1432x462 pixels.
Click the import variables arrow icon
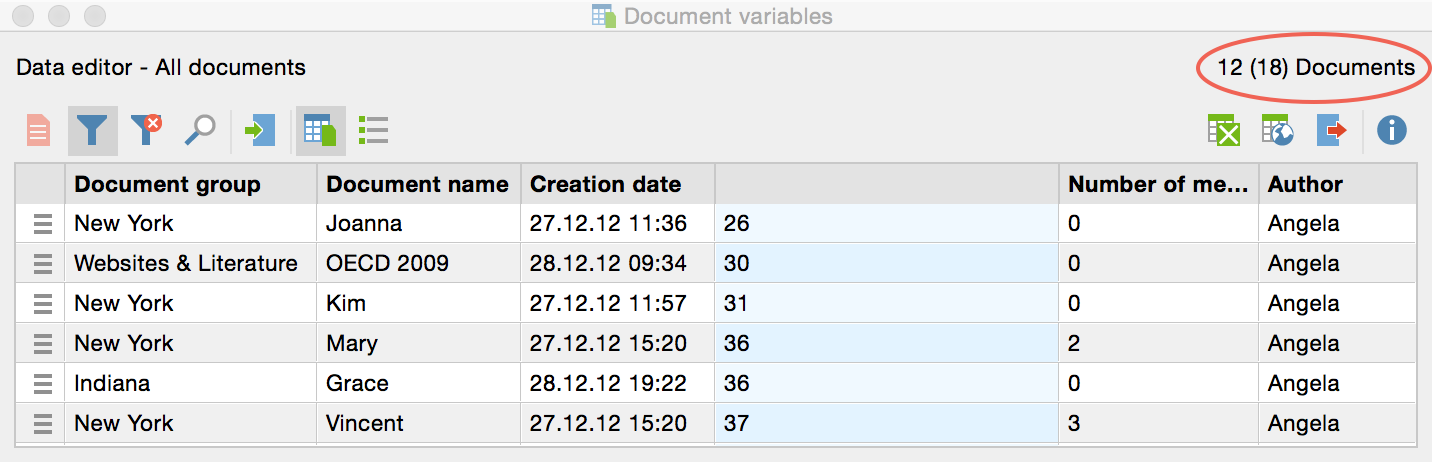[x=260, y=130]
